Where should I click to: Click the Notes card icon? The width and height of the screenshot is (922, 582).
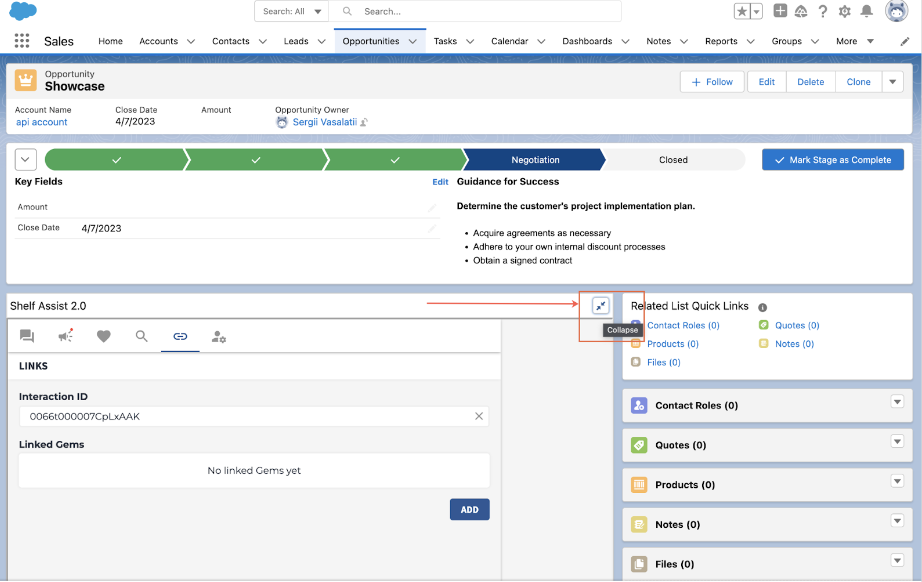point(639,524)
